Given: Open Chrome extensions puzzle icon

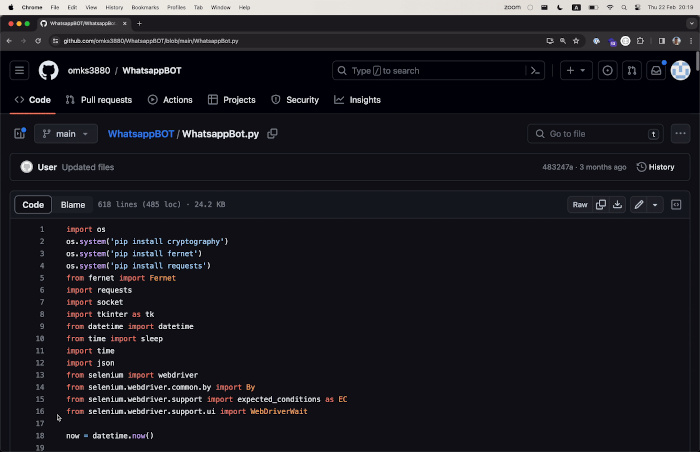Looking at the screenshot, I should click(x=640, y=41).
